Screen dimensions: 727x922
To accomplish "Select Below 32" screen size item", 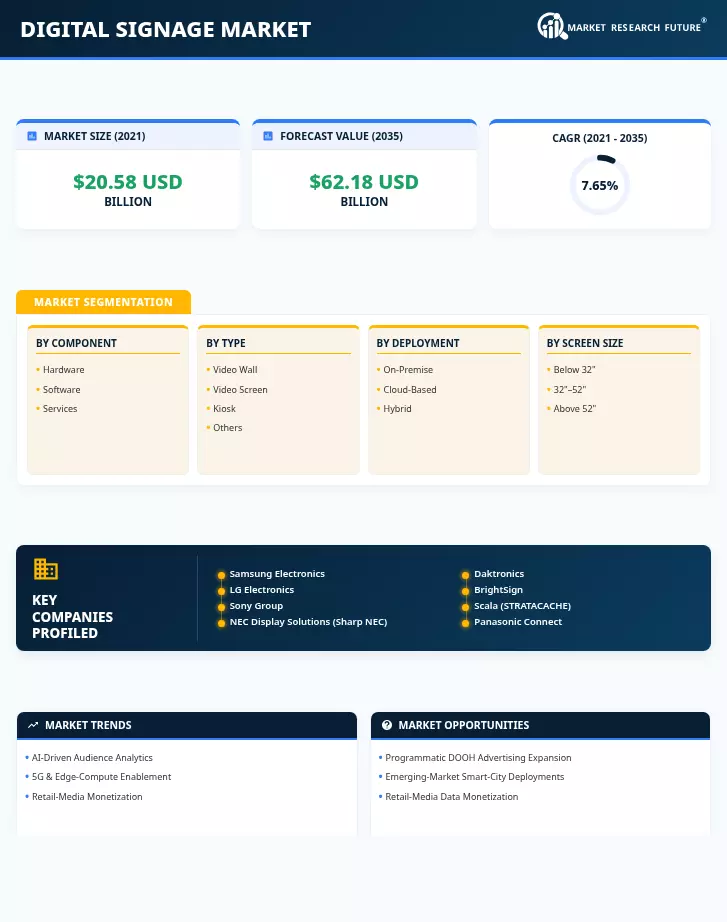I will (x=575, y=370).
